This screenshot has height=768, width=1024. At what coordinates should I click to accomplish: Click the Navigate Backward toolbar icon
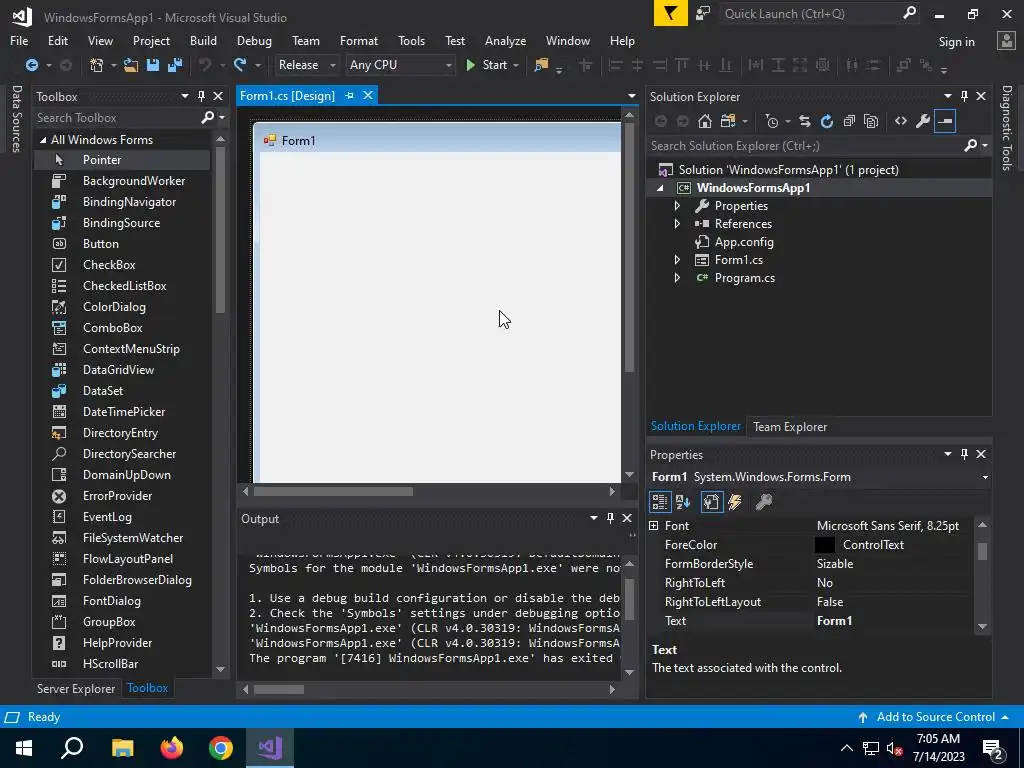click(x=31, y=65)
